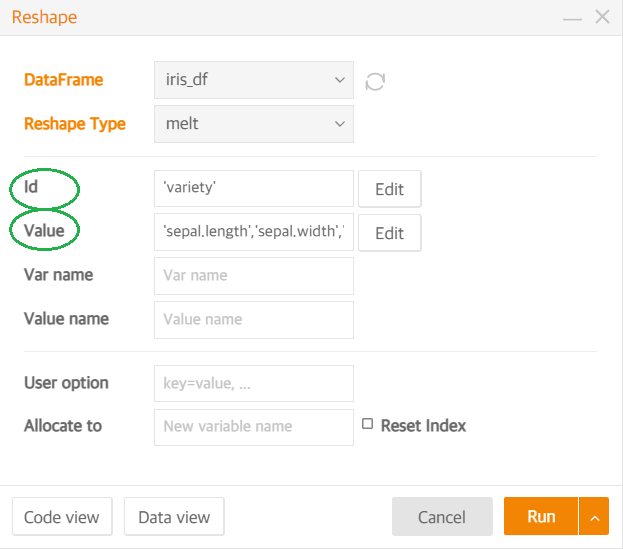Viewport: 623px width, 549px height.
Task: Expand the melt Reshape Type dropdown
Action: 254,124
